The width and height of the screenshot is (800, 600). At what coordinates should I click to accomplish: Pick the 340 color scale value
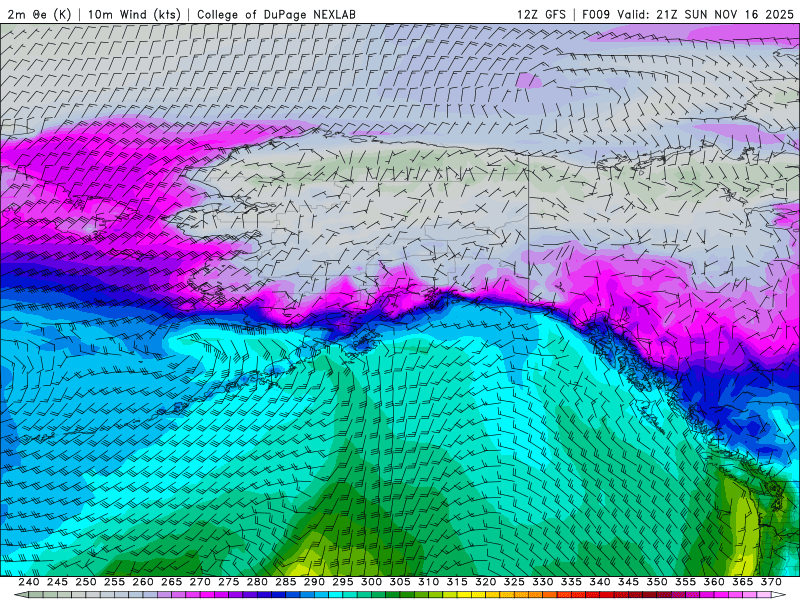(600, 582)
